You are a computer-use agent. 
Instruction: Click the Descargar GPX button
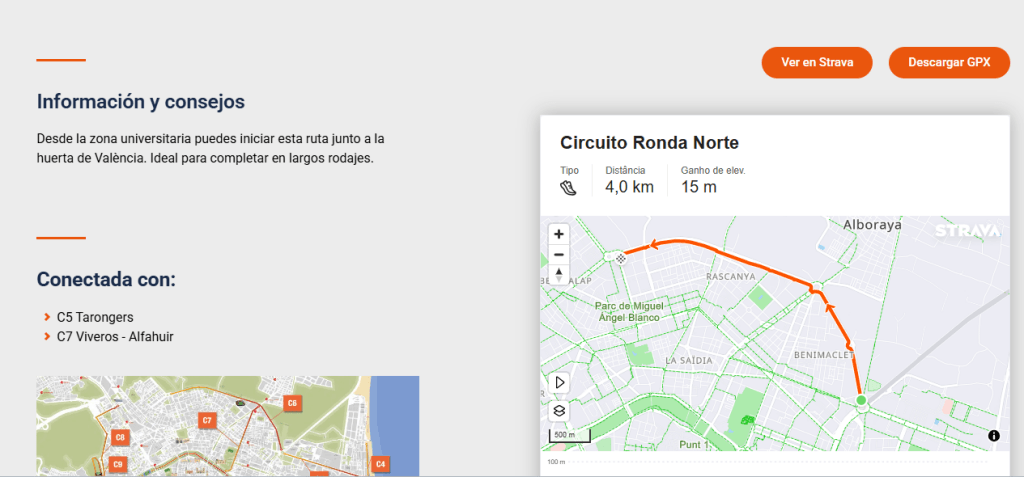pos(949,63)
